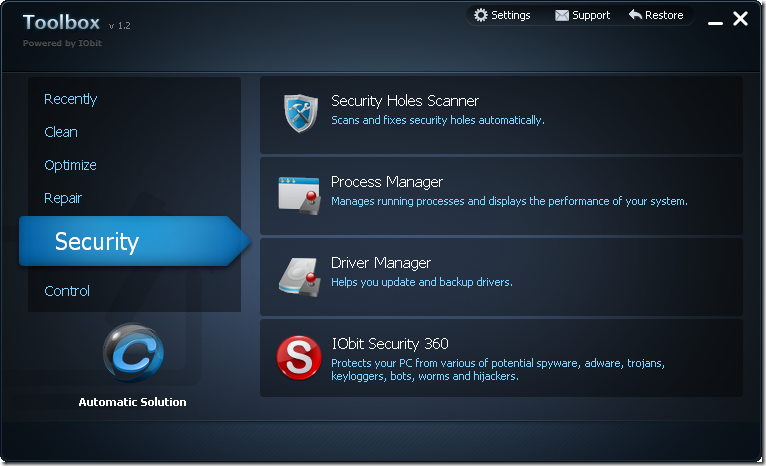Click 'Protects your PC from various' description
The image size is (766, 466).
(x=498, y=370)
